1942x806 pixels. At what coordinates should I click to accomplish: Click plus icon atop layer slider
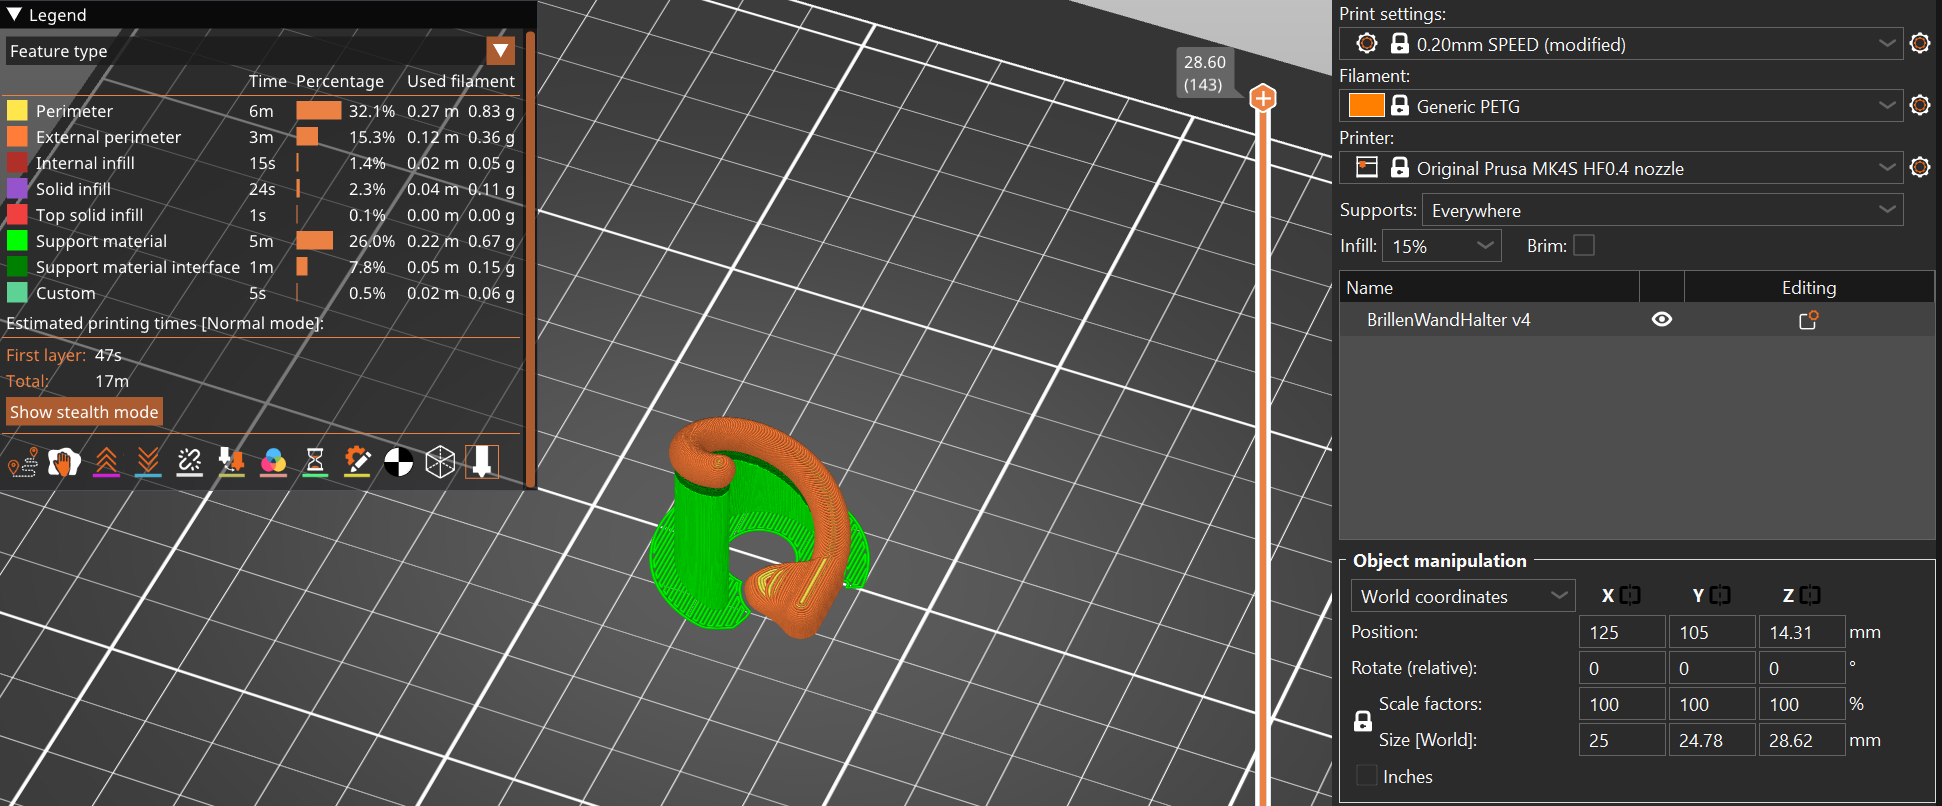1263,98
